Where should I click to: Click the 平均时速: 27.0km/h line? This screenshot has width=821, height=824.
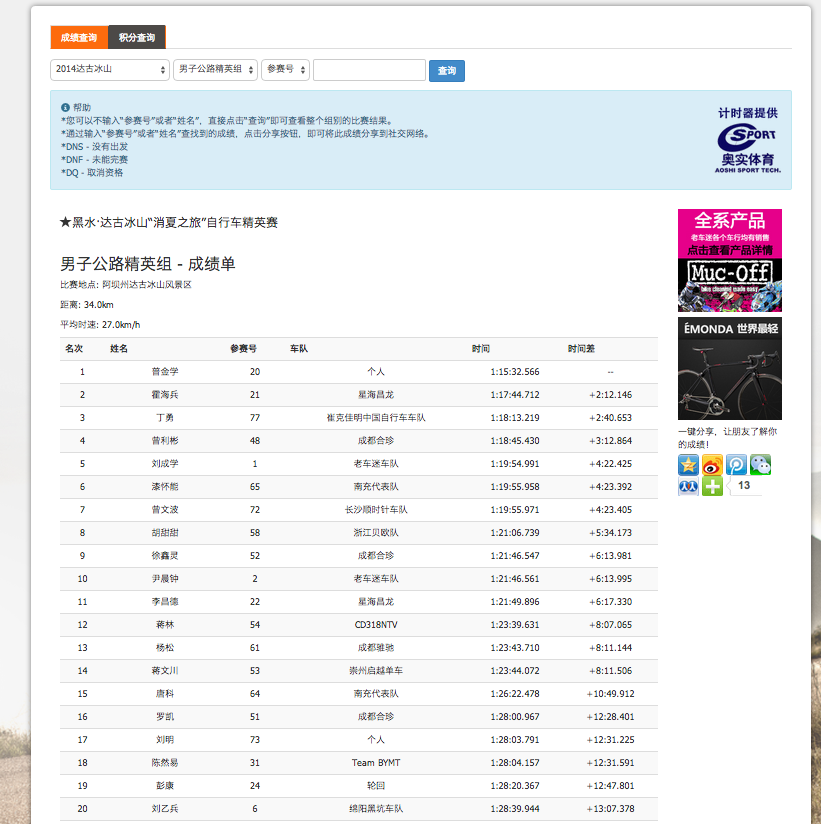[x=100, y=325]
